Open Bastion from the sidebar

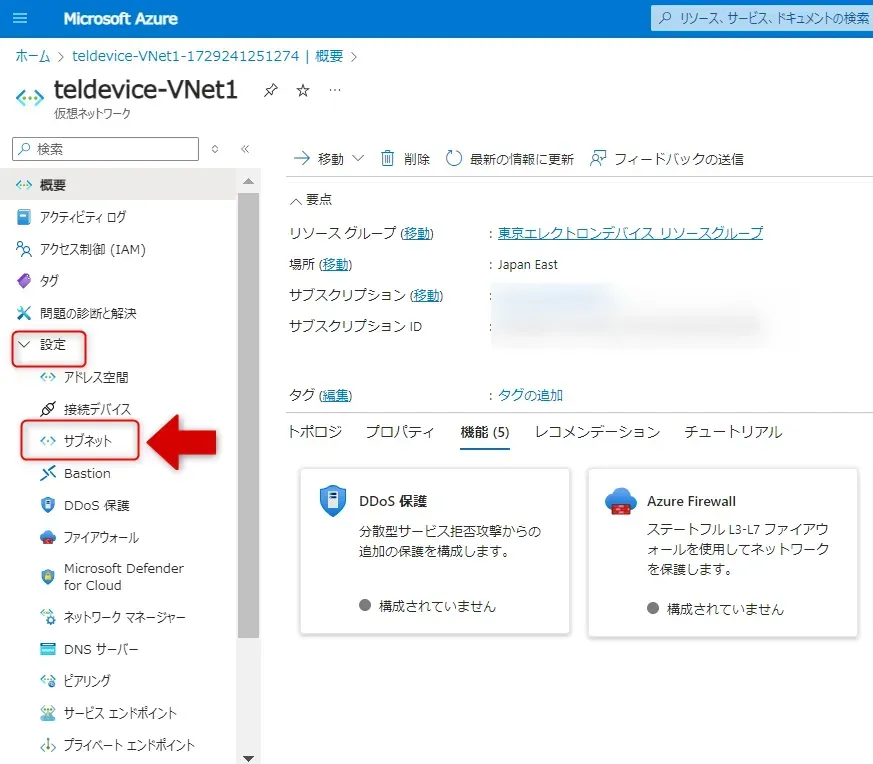click(x=87, y=473)
